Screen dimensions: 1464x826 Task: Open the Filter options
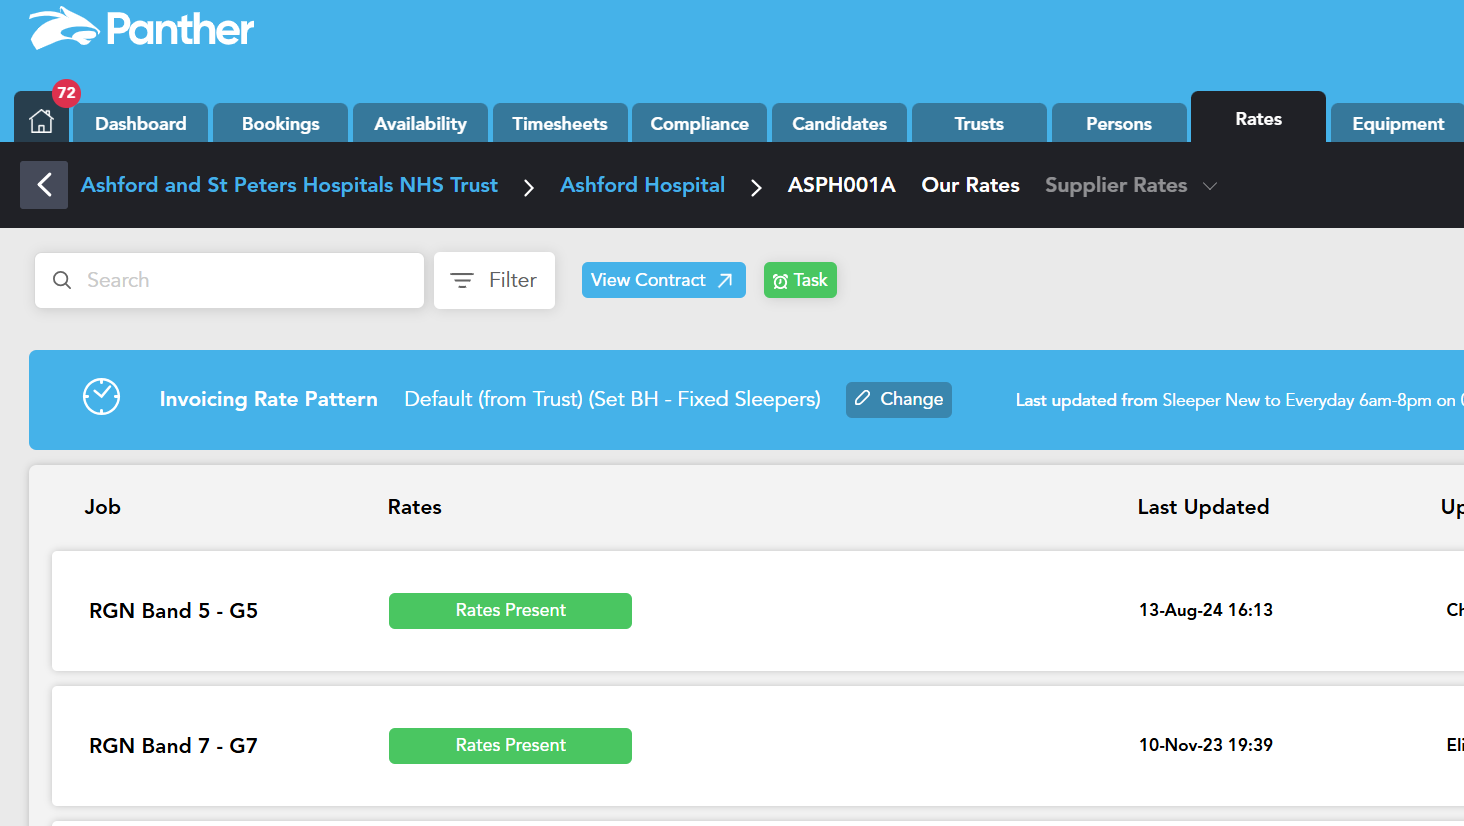pos(494,280)
